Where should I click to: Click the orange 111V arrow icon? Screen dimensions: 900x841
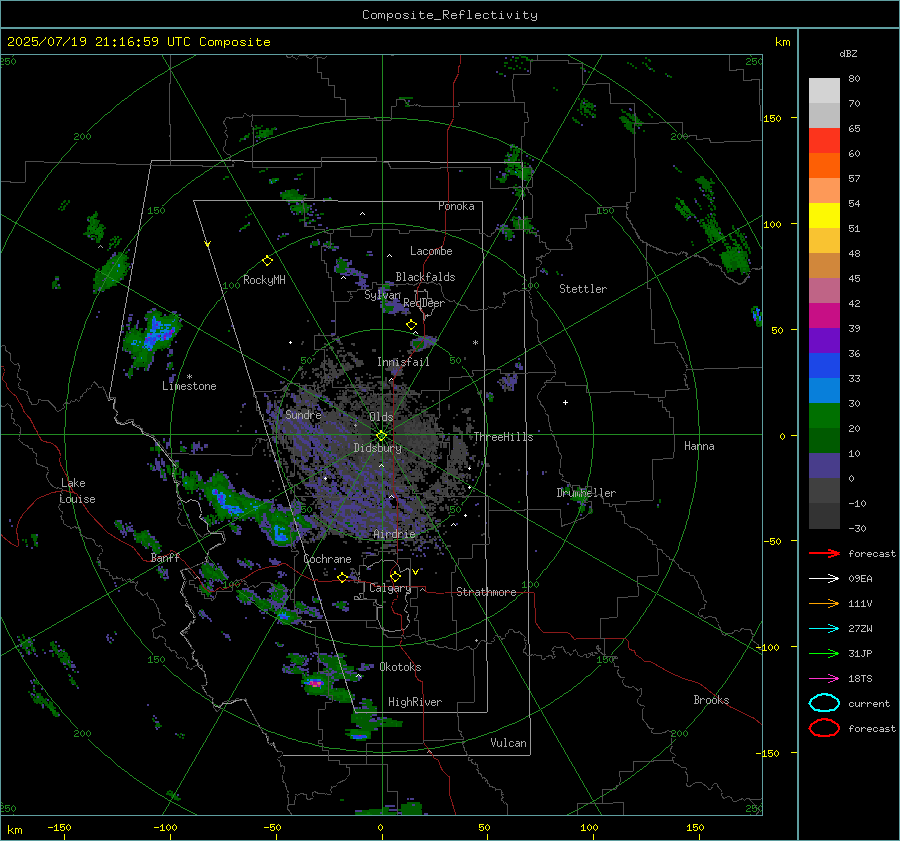coord(824,603)
